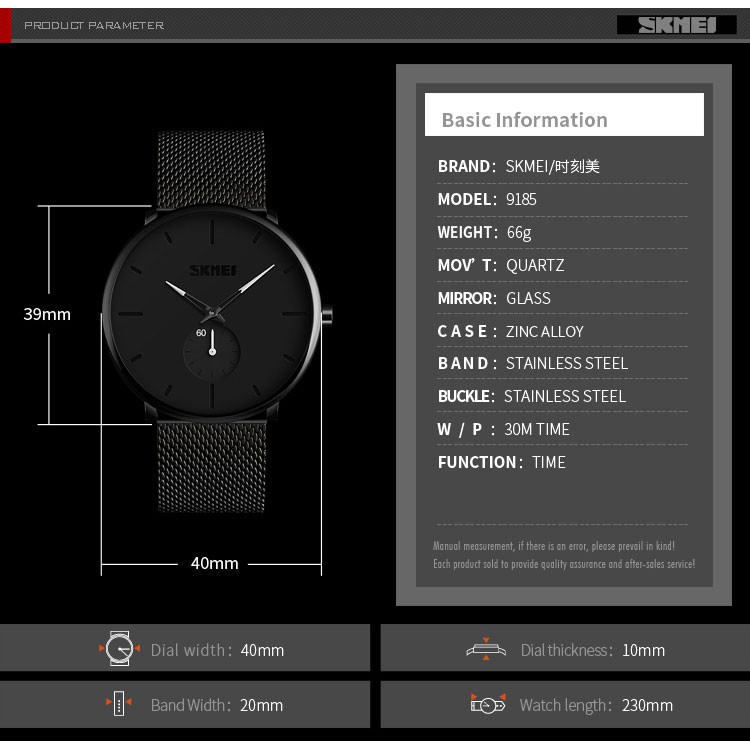Click the Watch length 230mm value
Screen dimensions: 750x750
pos(645,705)
